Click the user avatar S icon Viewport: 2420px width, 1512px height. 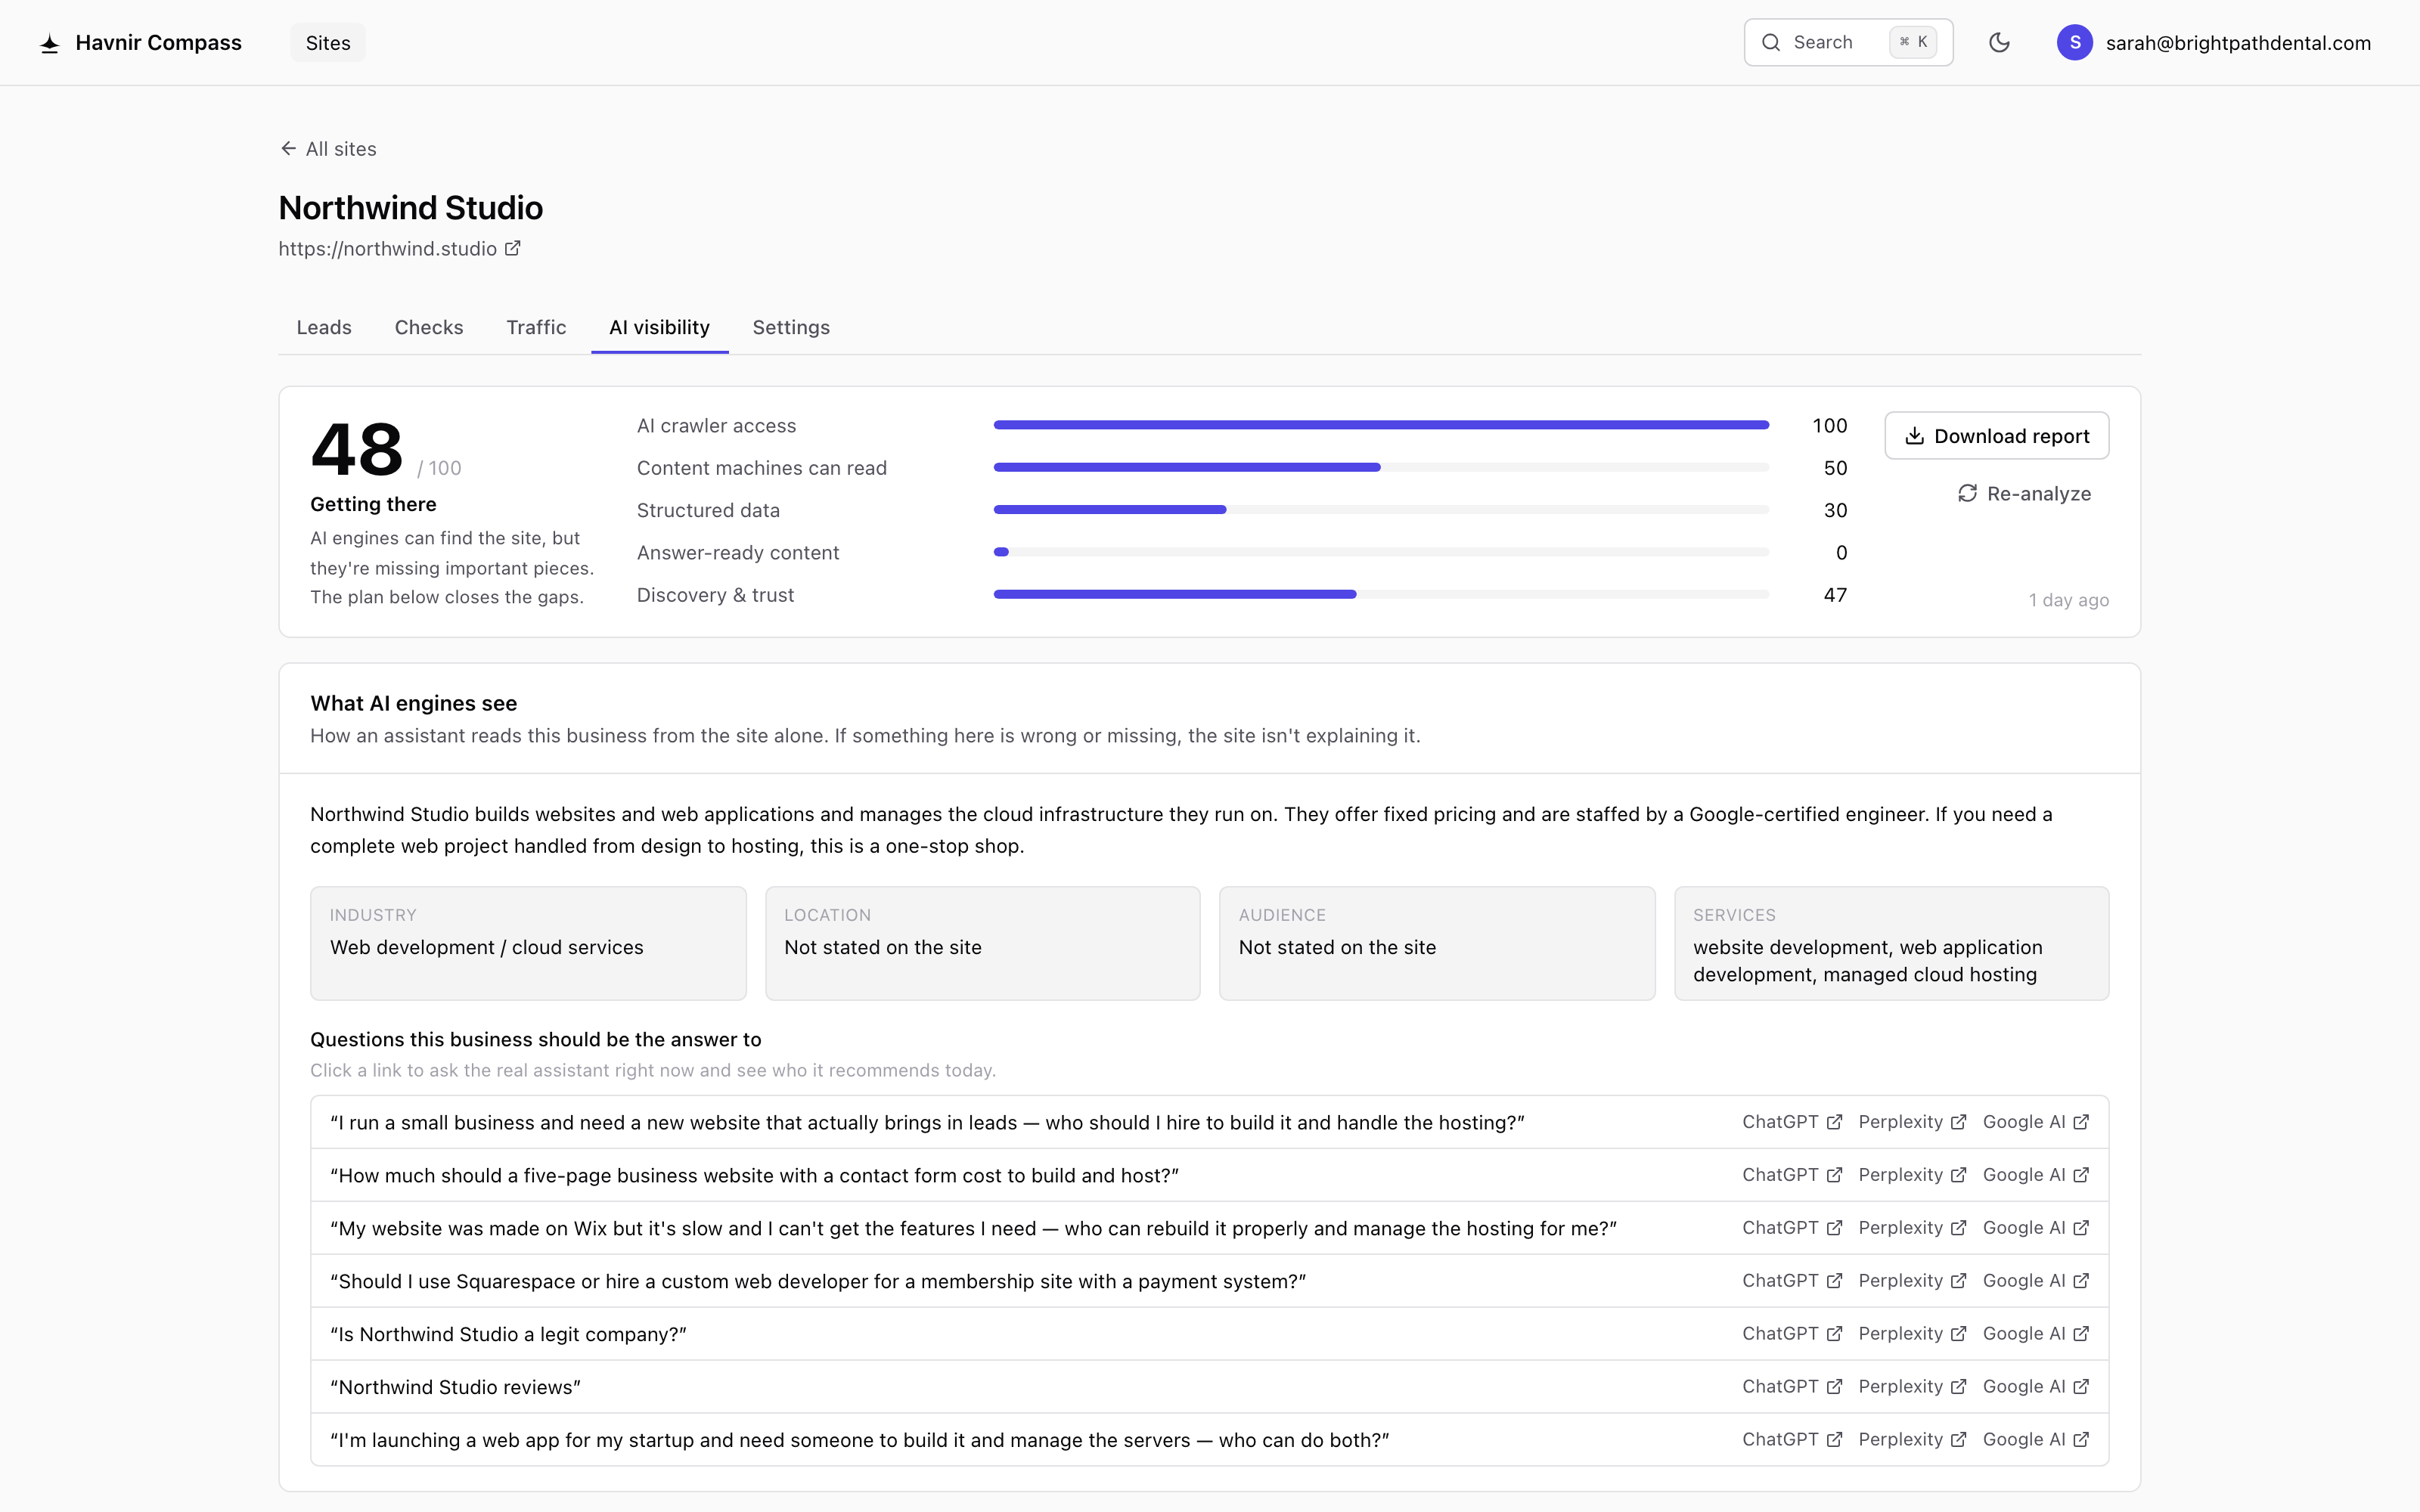(x=2074, y=42)
